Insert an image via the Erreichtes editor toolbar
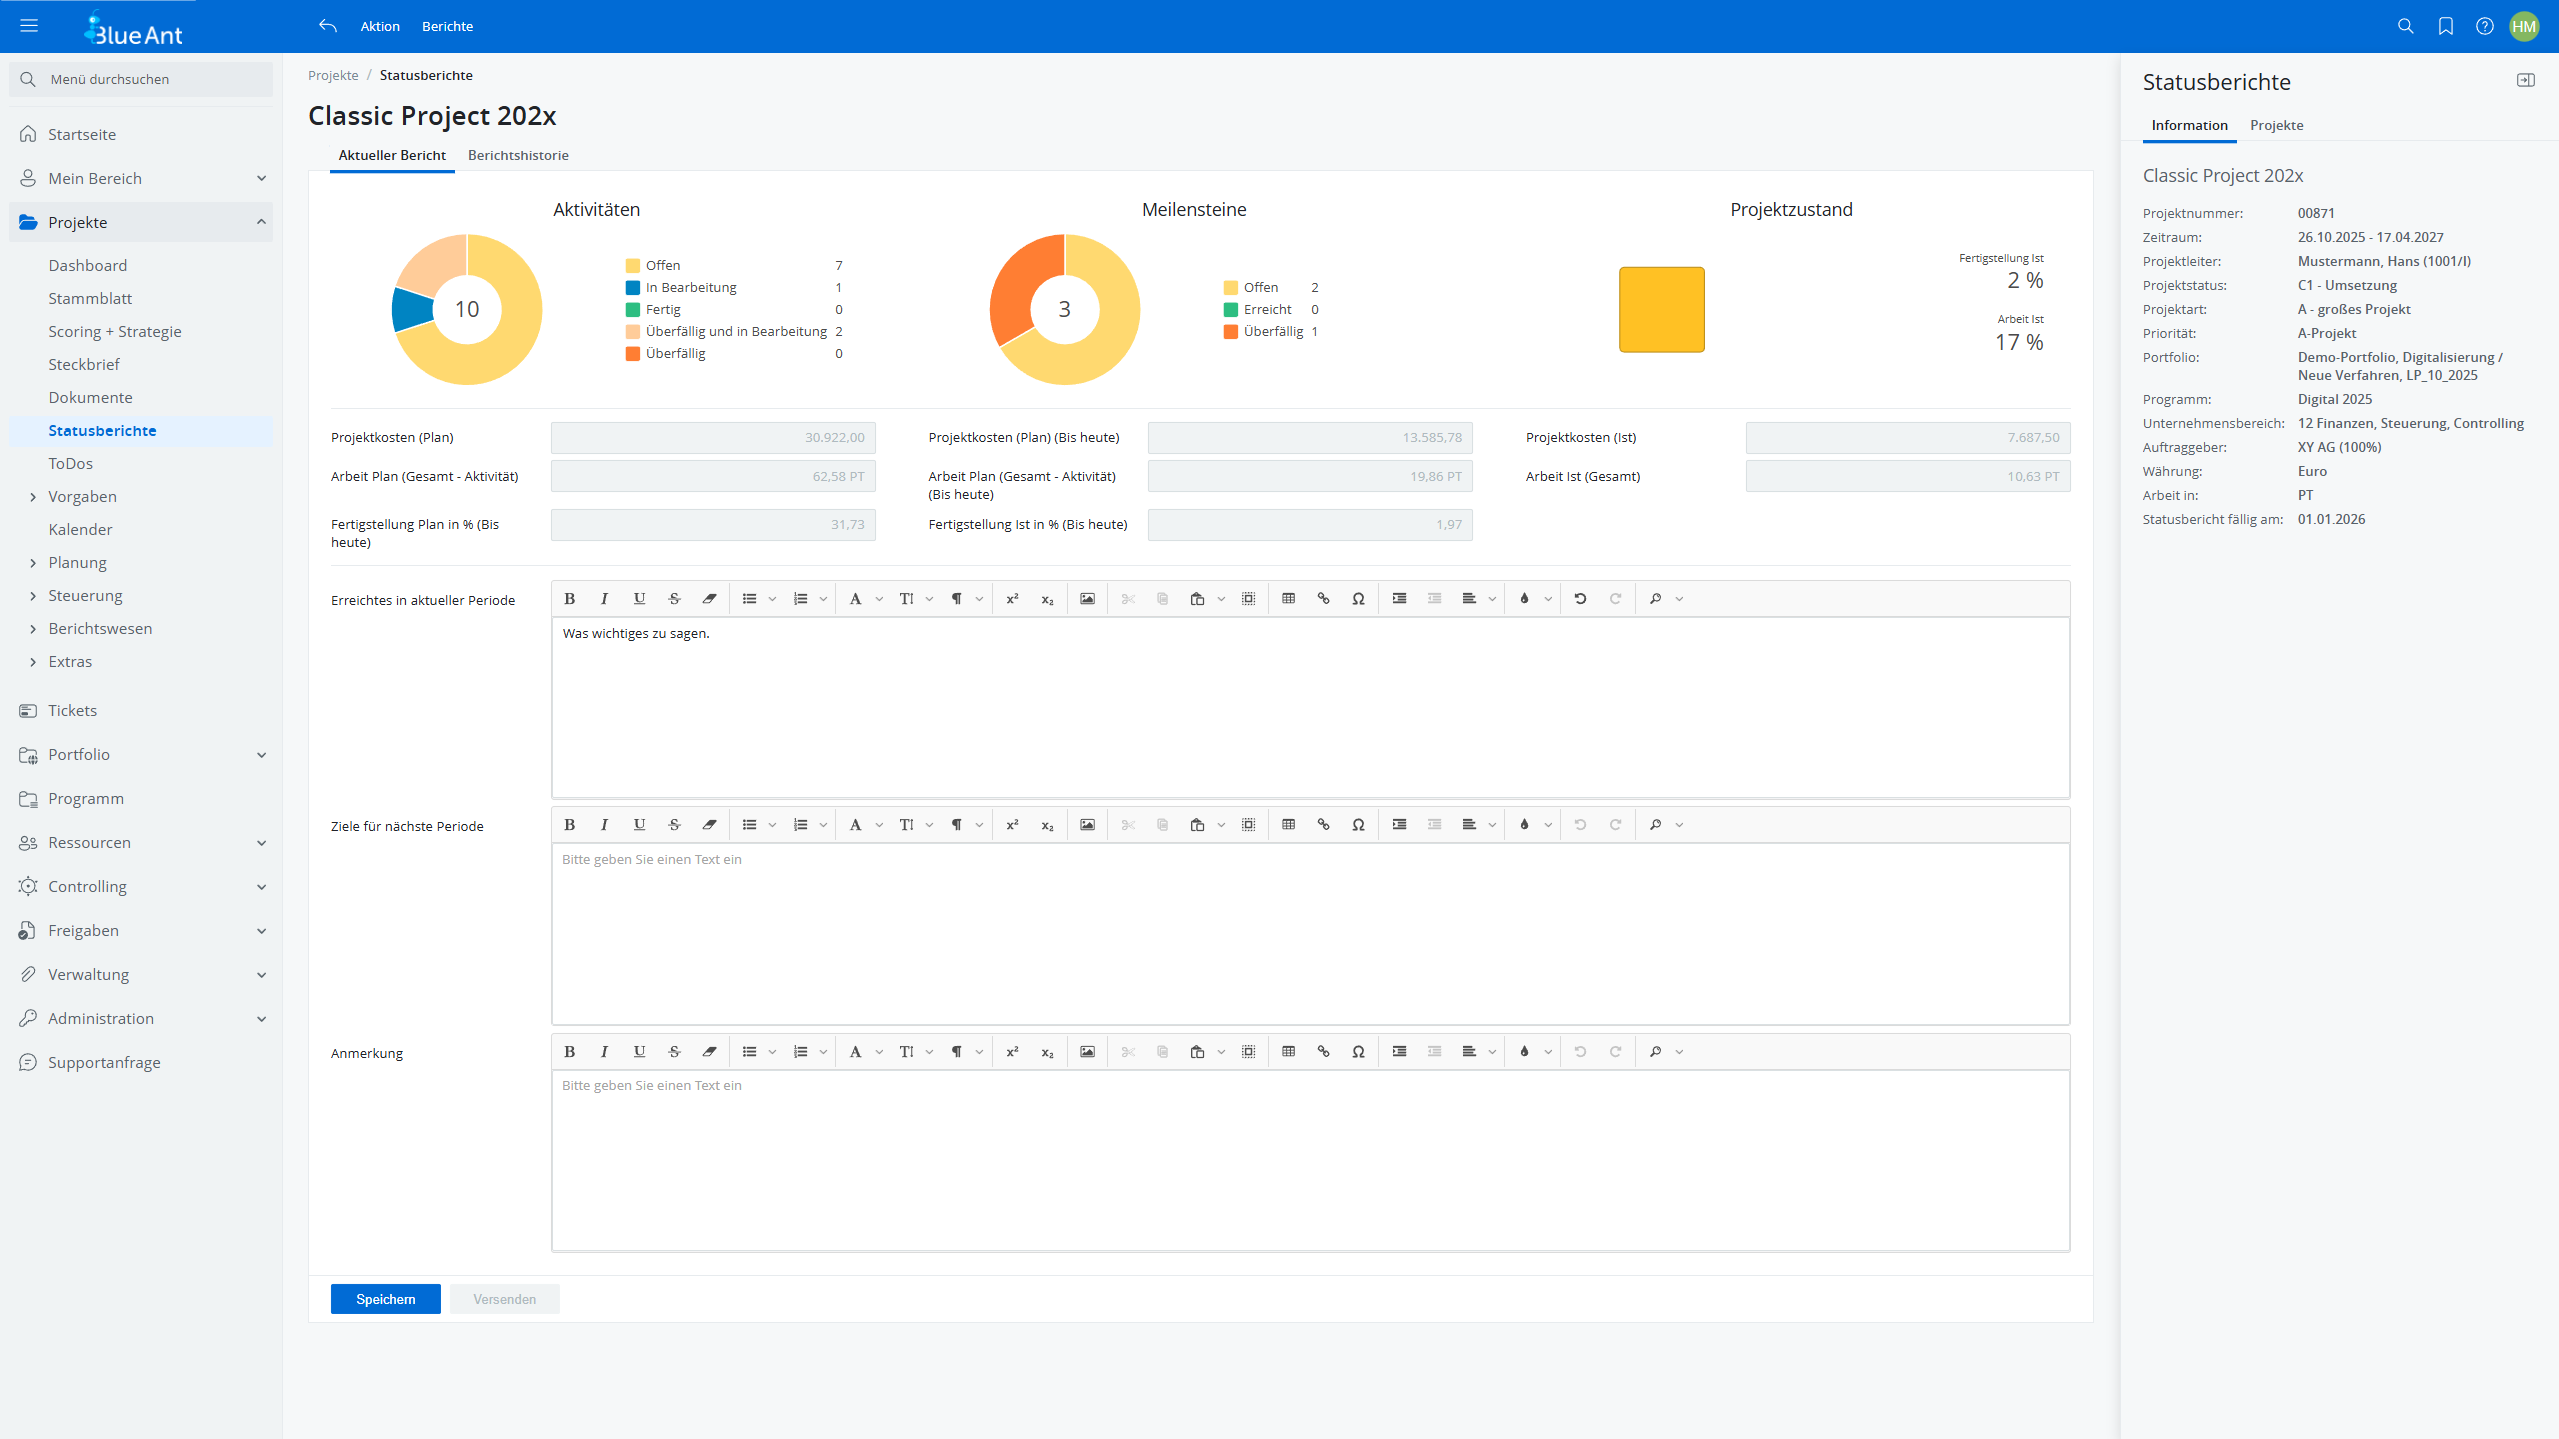Viewport: 2559px width, 1439px height. 1087,598
